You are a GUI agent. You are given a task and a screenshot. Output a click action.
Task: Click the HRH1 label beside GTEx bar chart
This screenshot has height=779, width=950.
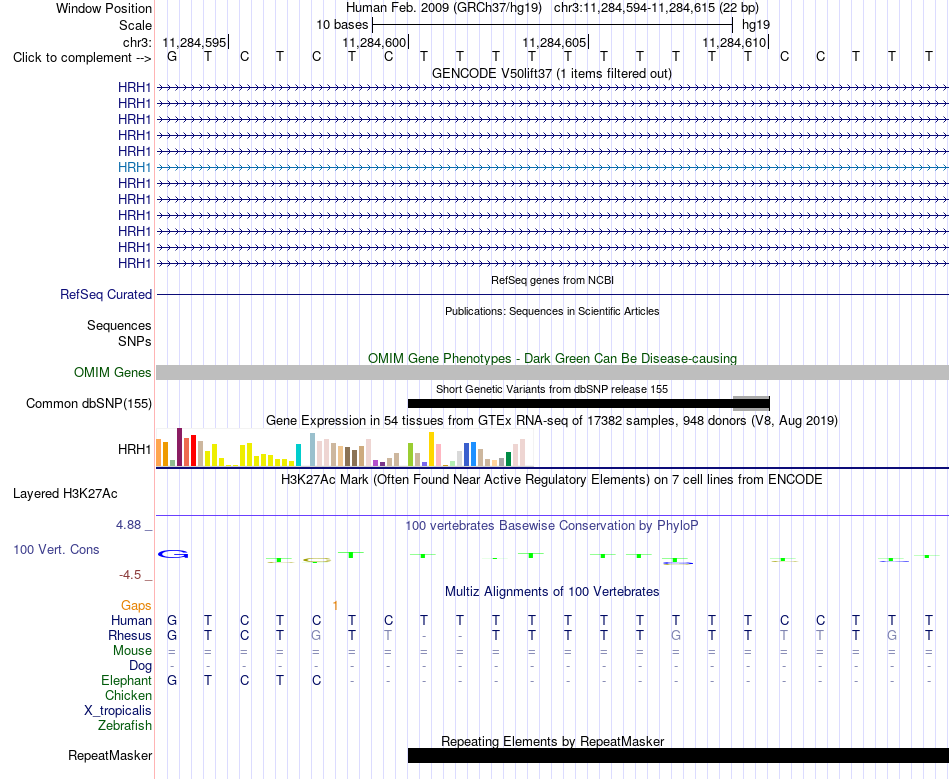click(135, 449)
